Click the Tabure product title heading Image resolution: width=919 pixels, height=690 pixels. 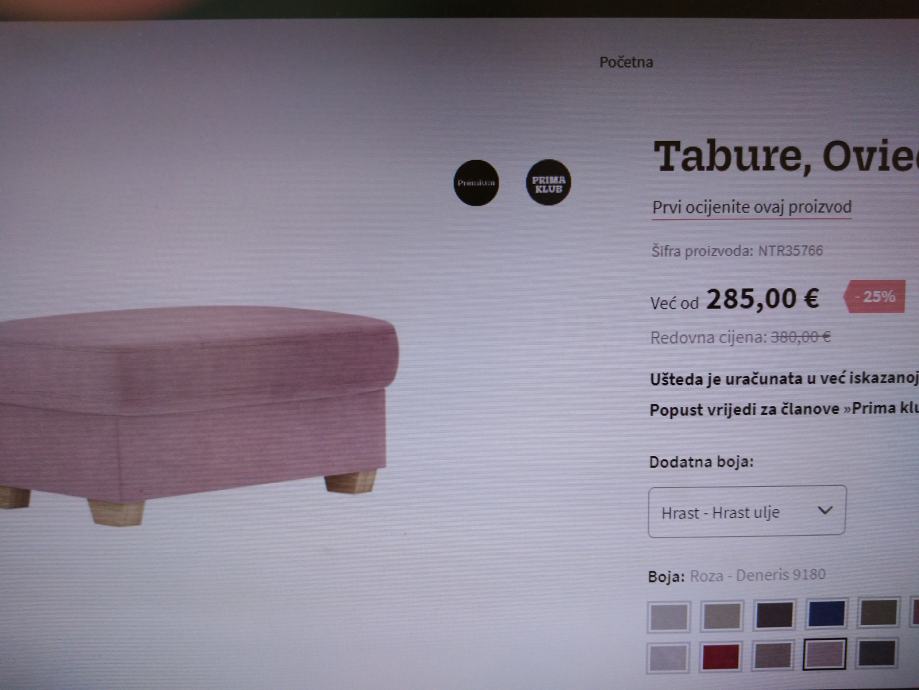point(785,157)
